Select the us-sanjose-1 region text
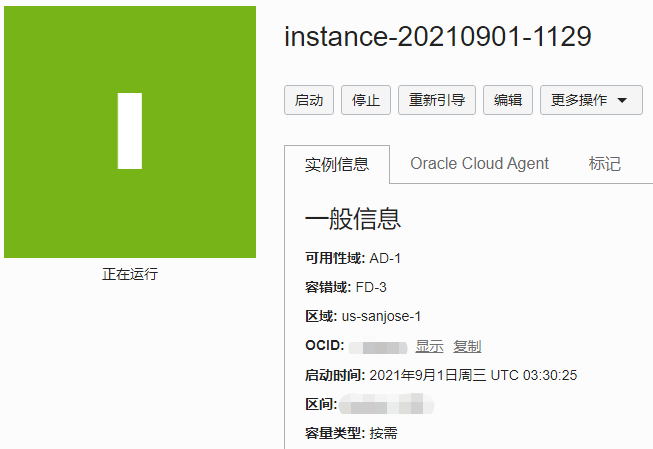This screenshot has height=449, width=653. (382, 316)
